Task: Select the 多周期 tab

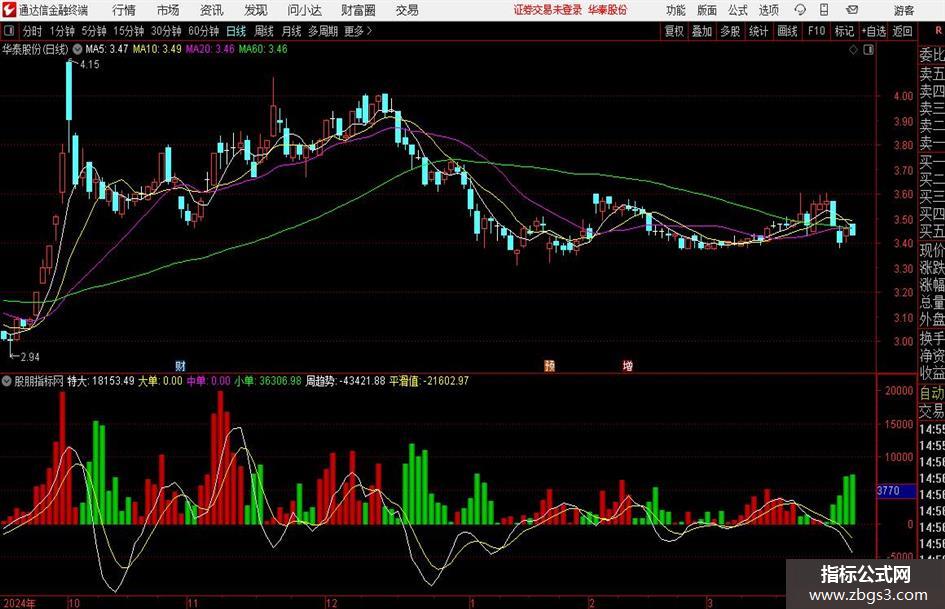Action: 323,31
